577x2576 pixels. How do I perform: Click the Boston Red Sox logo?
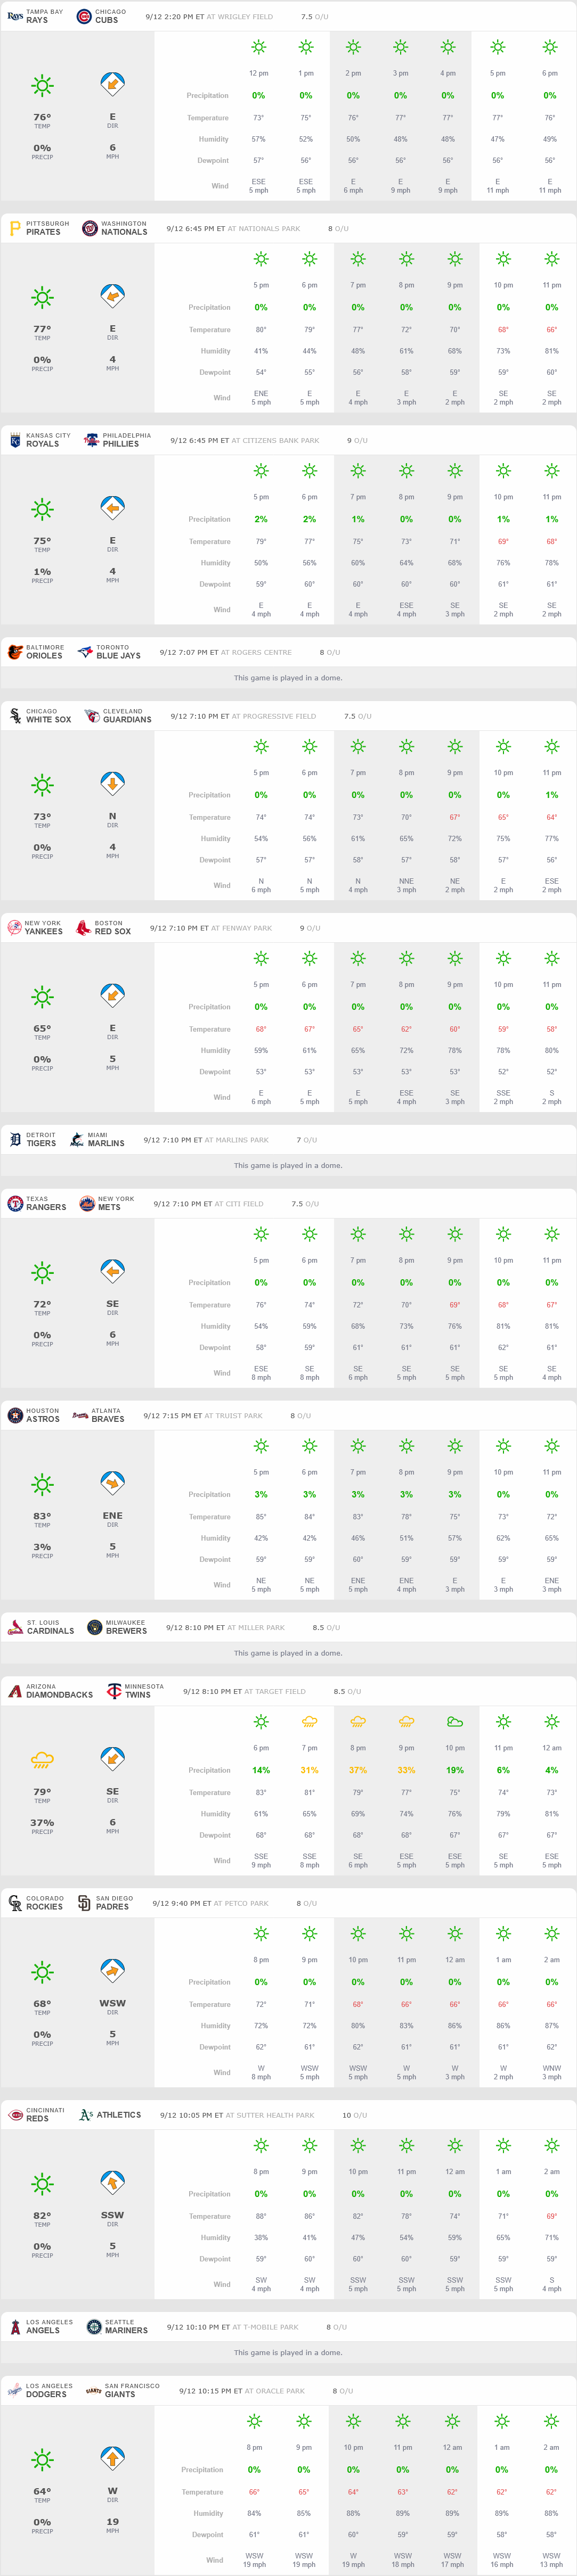[83, 928]
